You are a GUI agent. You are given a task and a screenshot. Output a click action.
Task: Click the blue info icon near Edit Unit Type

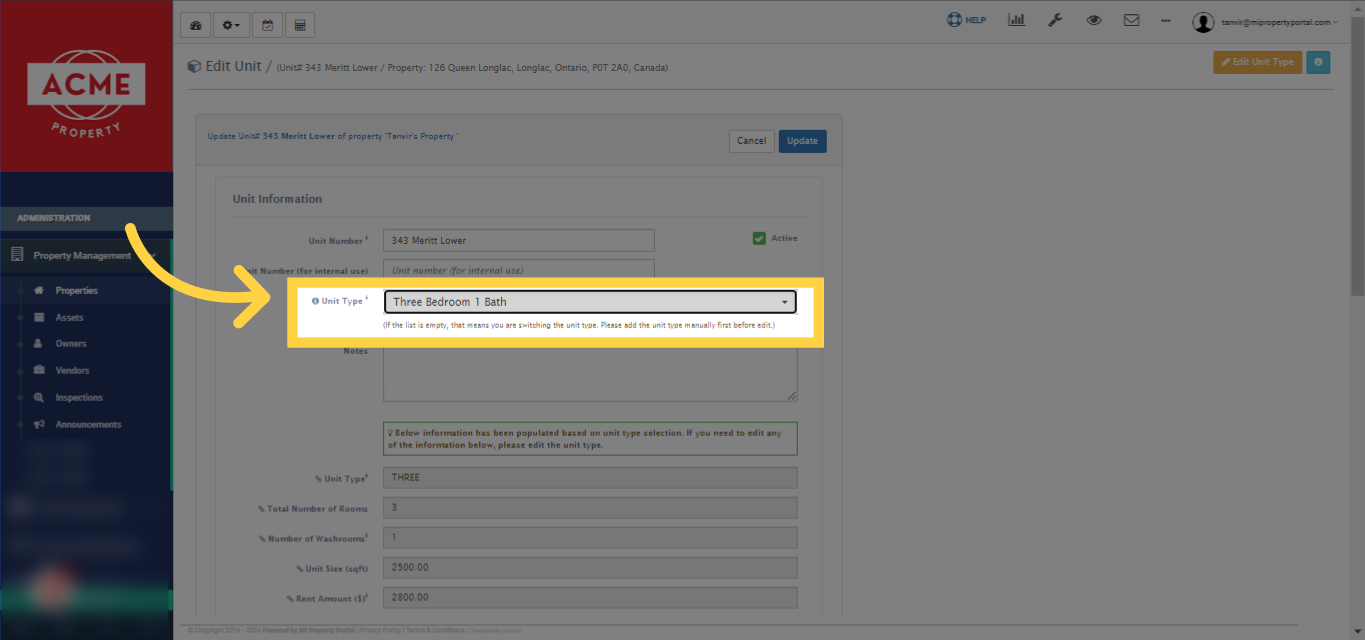[x=1317, y=62]
